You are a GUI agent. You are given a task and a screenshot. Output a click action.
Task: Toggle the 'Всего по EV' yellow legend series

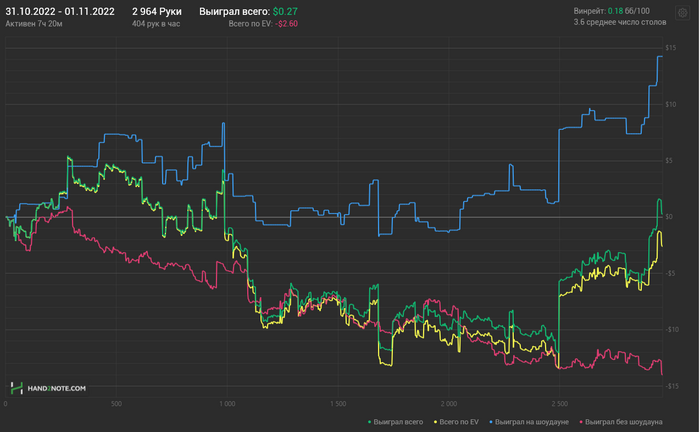click(x=456, y=422)
